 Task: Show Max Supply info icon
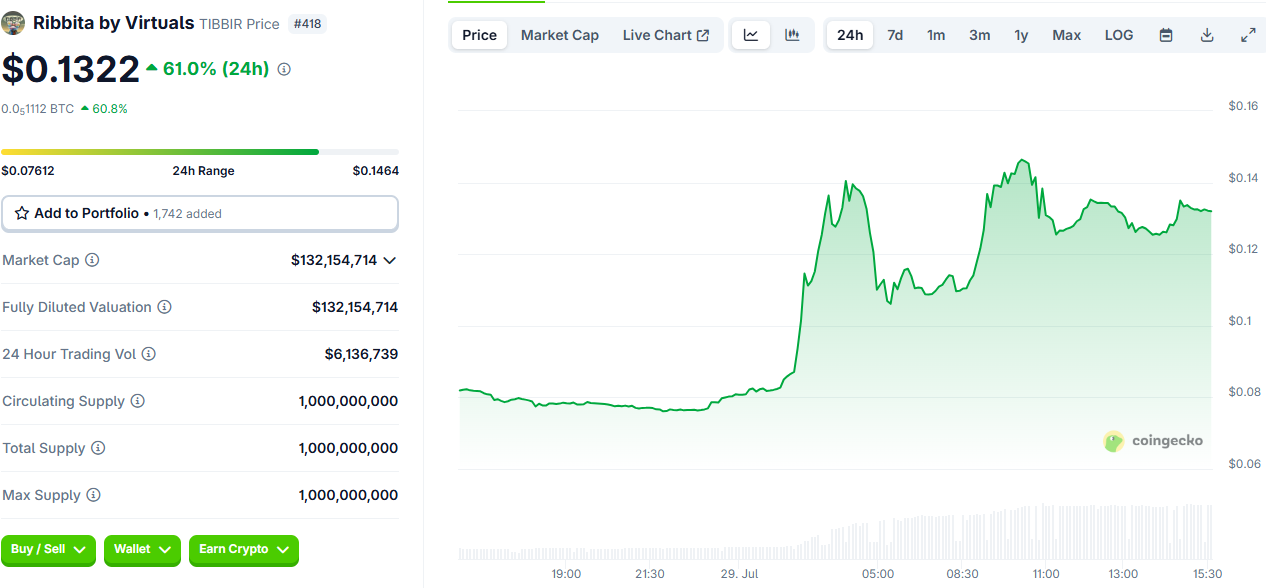click(x=93, y=495)
